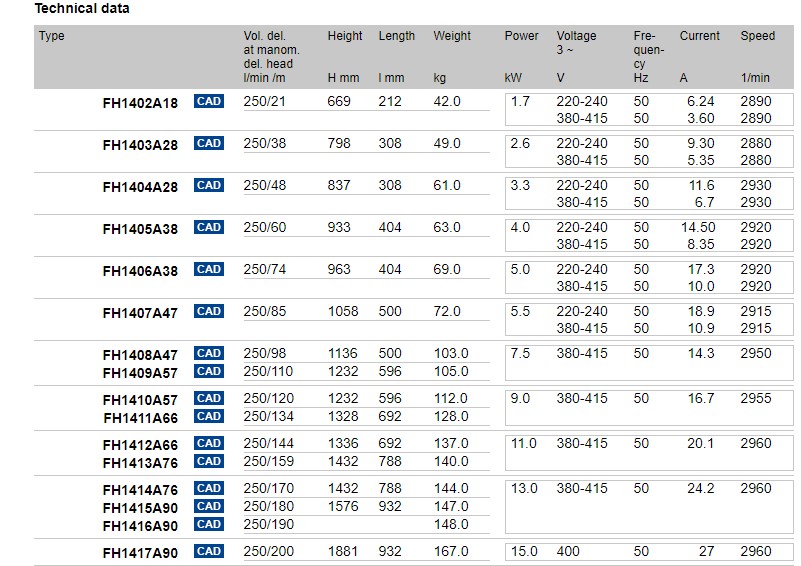The height and width of the screenshot is (566, 801).
Task: Click CAD badge next to FH1404A28
Action: pyautogui.click(x=209, y=185)
